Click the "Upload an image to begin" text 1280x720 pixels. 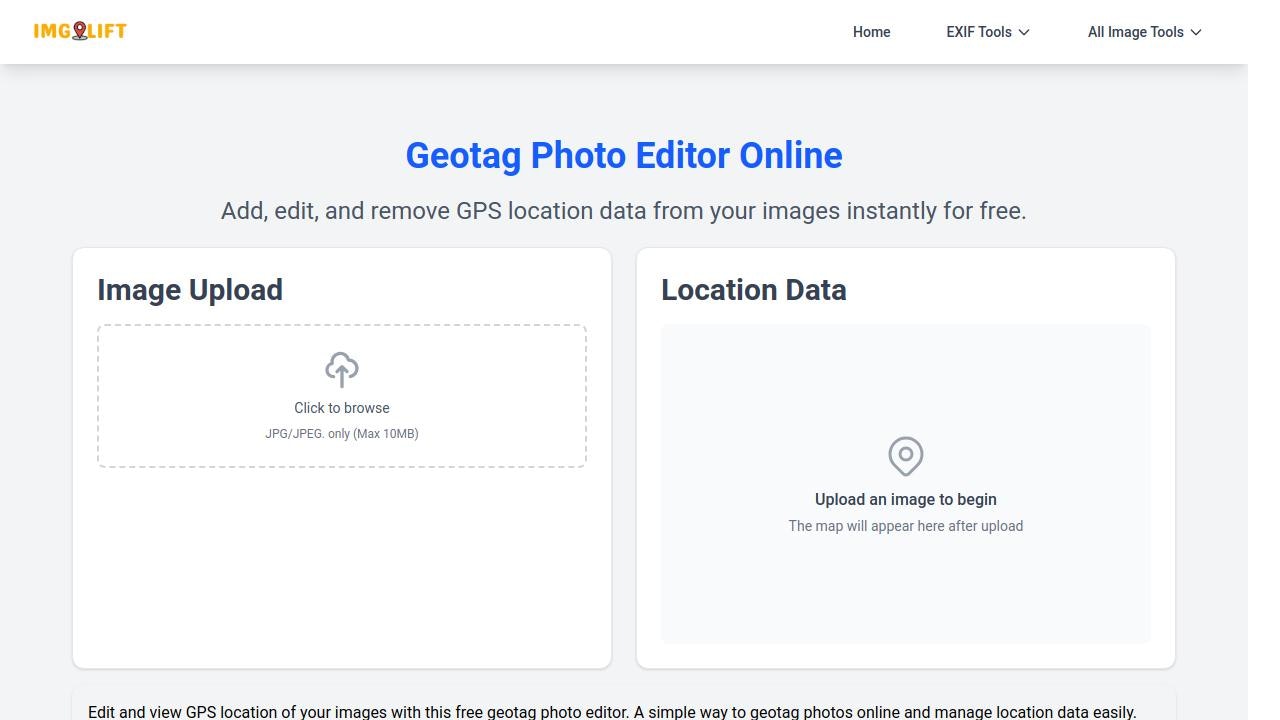point(906,499)
